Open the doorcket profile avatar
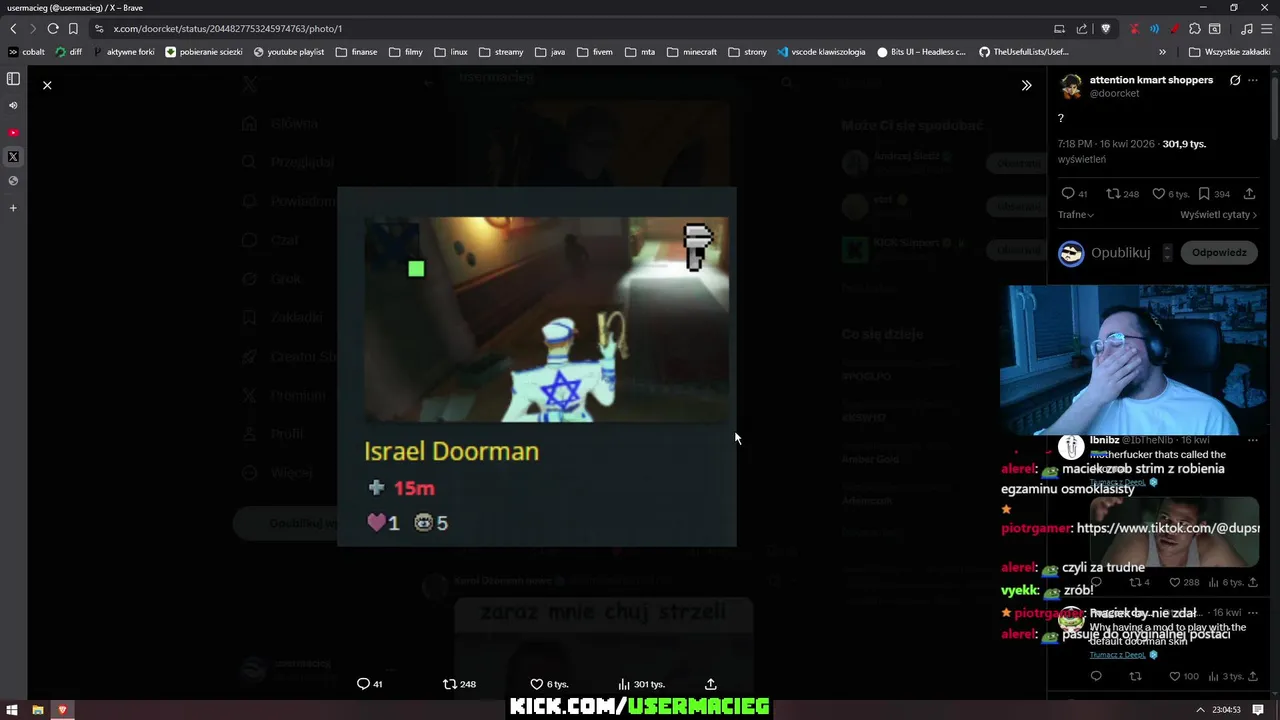Viewport: 1280px width, 720px height. (x=1071, y=86)
